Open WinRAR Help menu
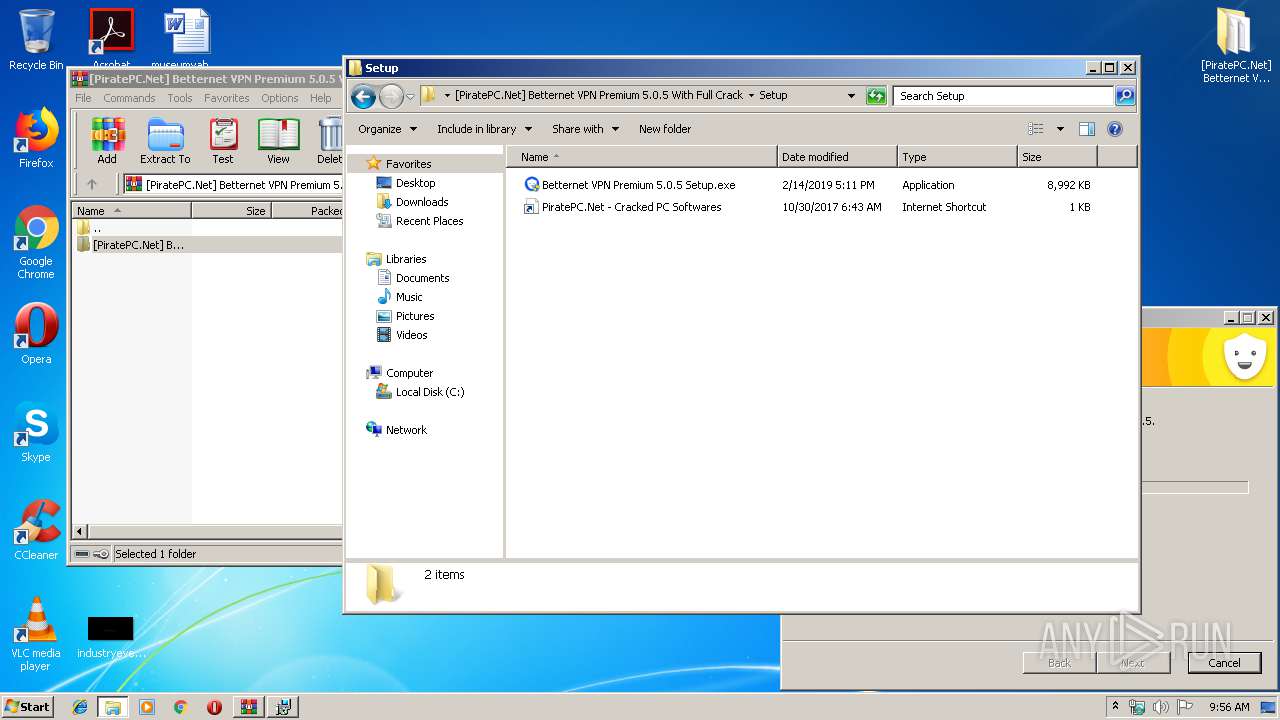1280x720 pixels. click(x=321, y=98)
